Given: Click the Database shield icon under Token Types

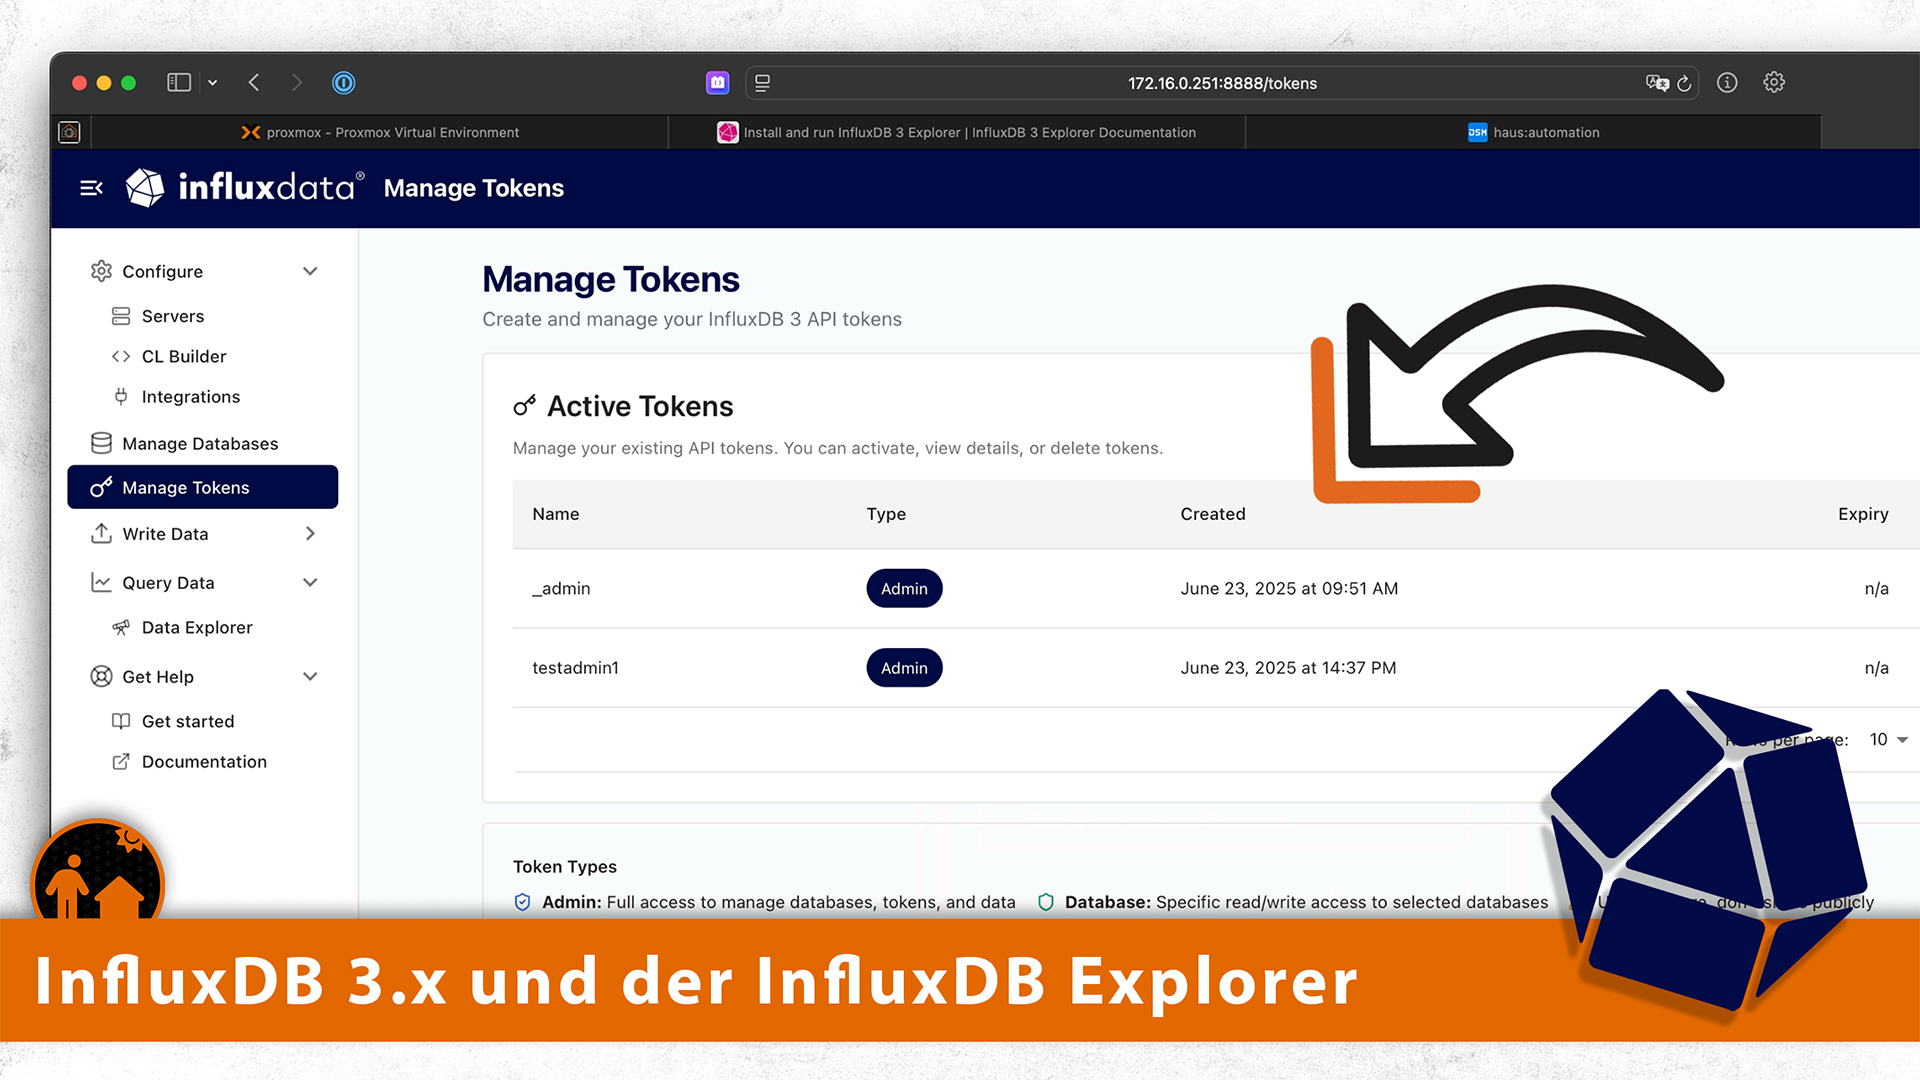Looking at the screenshot, I should click(1046, 902).
